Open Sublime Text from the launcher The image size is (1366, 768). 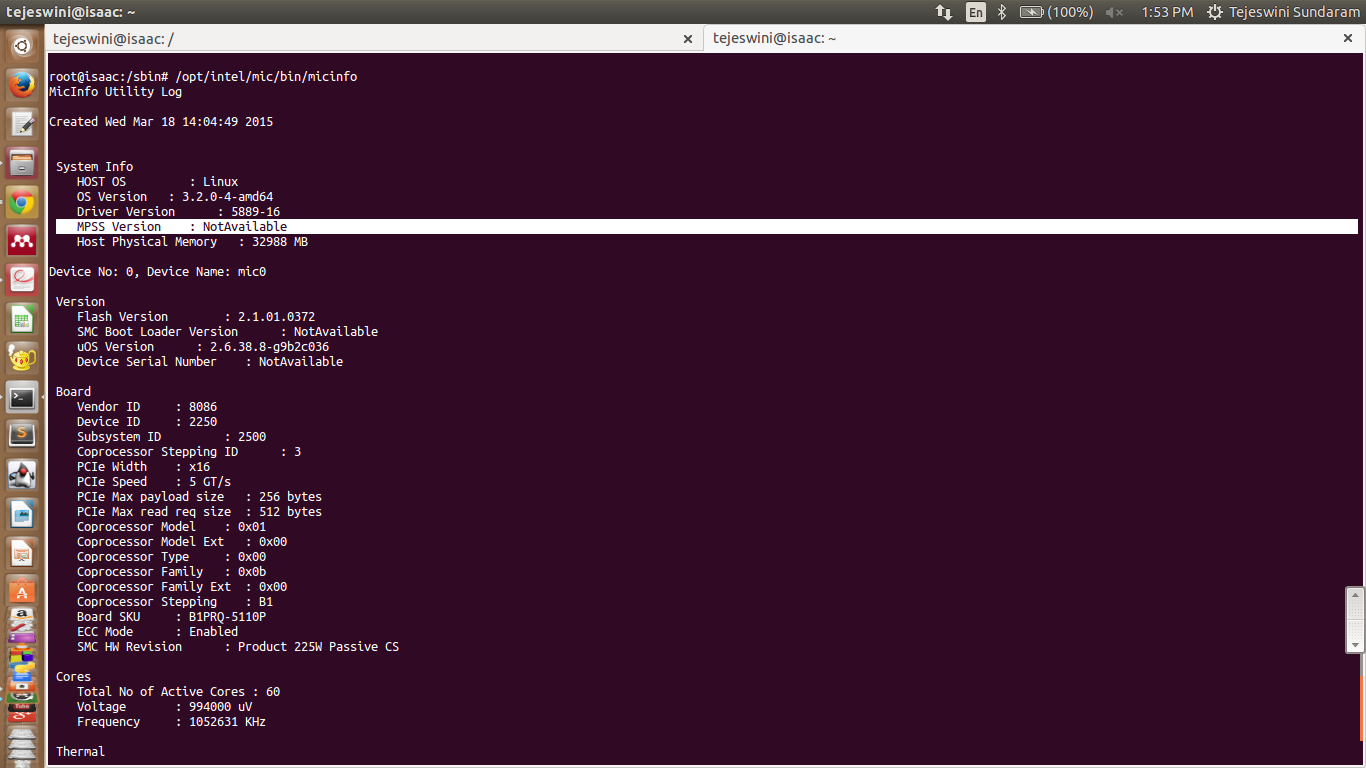(22, 436)
